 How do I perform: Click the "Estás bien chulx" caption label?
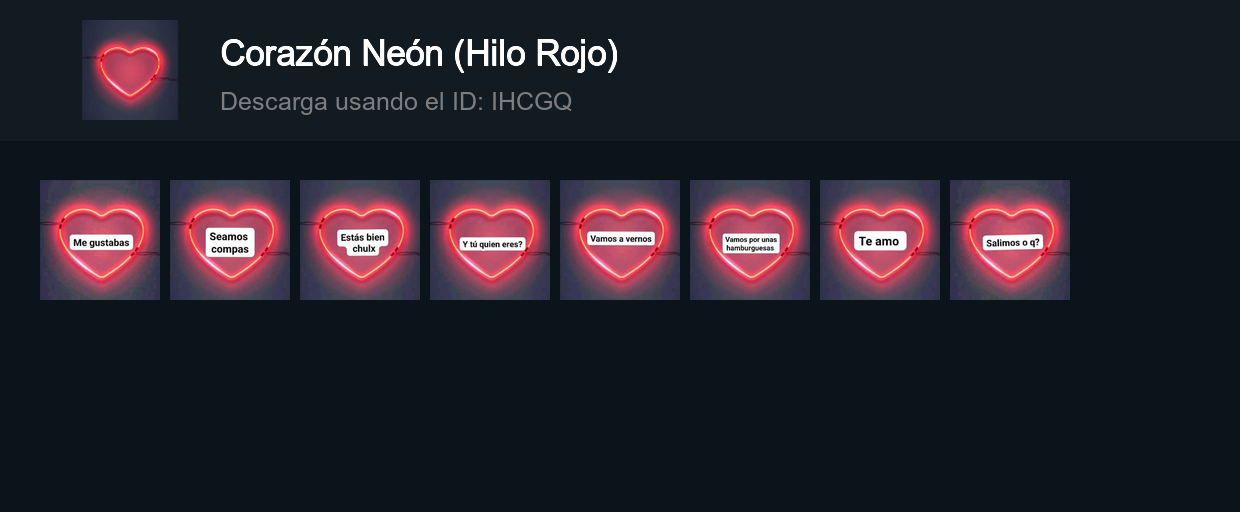(x=362, y=243)
